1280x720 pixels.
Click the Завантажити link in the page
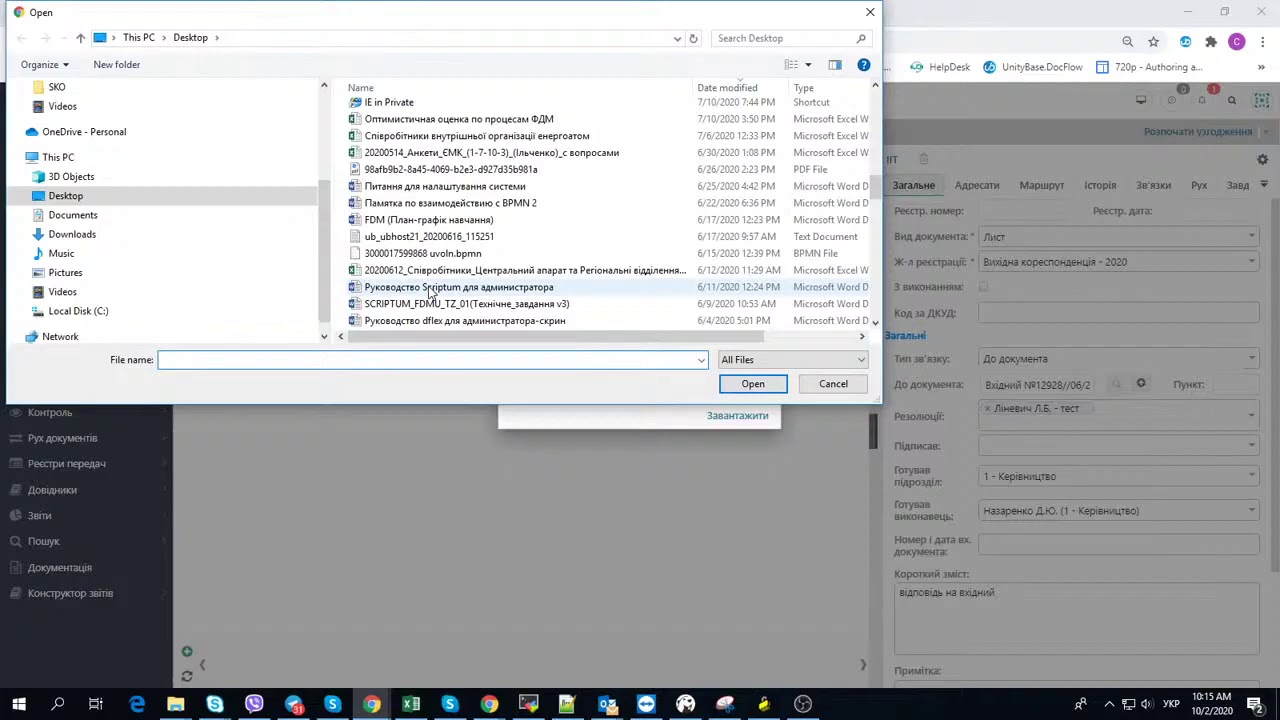click(737, 416)
